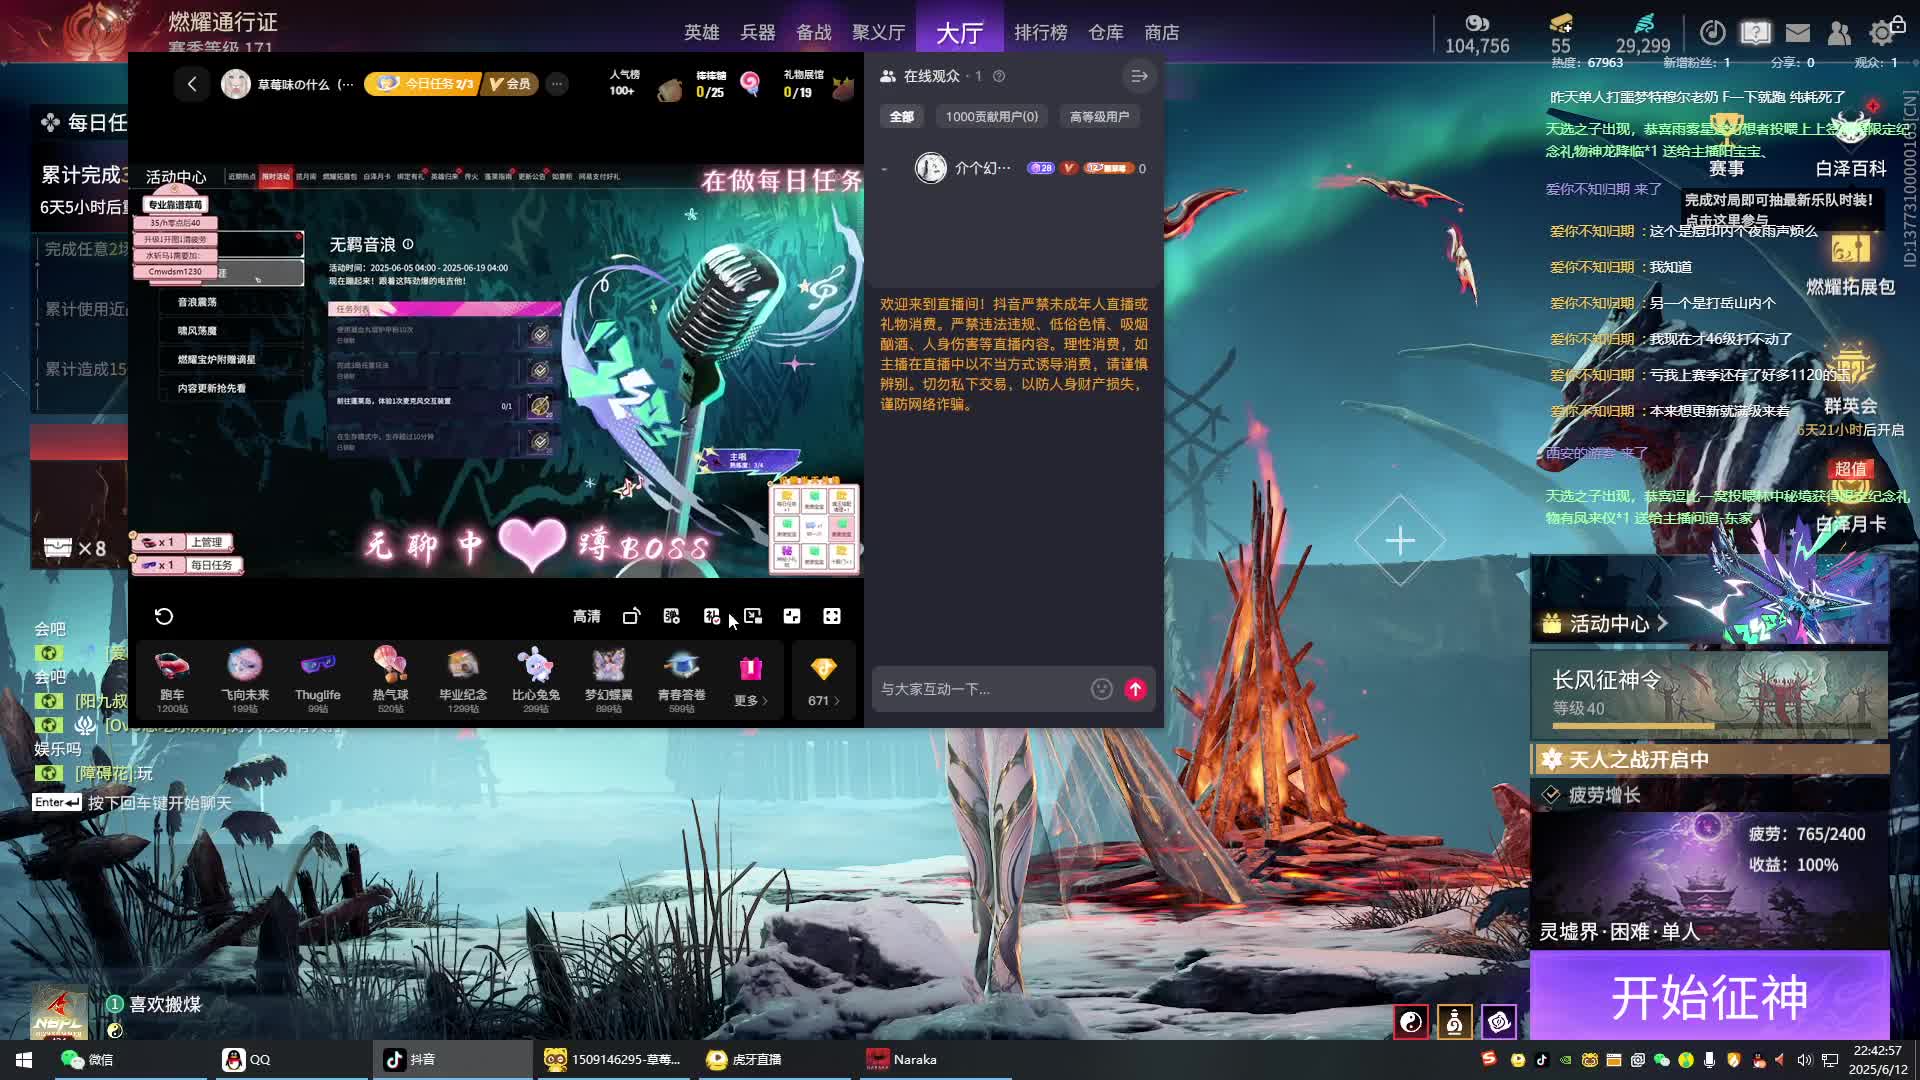Send the 青春答卷 gift
Viewport: 1920px width, 1080px height.
point(682,680)
